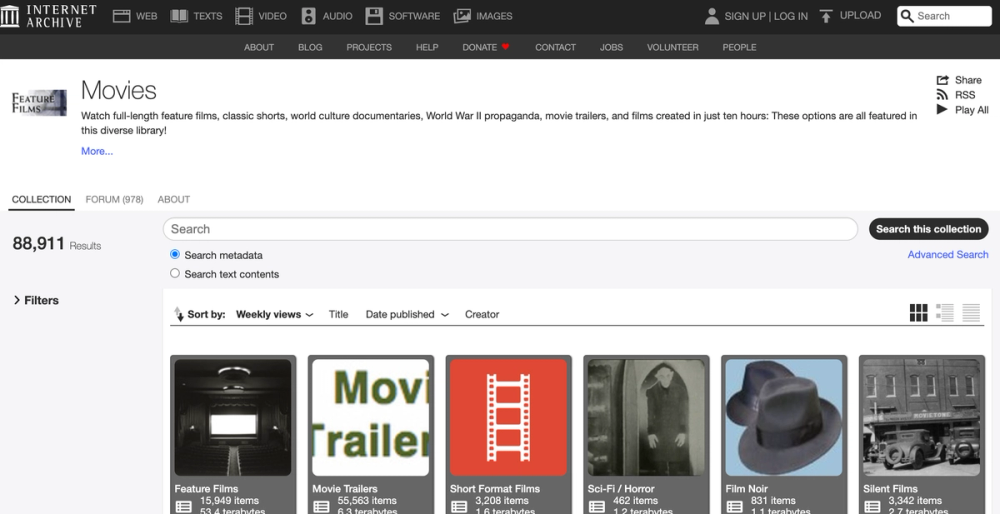This screenshot has width=1000, height=514.
Task: Click the More... description link
Action: 97,151
